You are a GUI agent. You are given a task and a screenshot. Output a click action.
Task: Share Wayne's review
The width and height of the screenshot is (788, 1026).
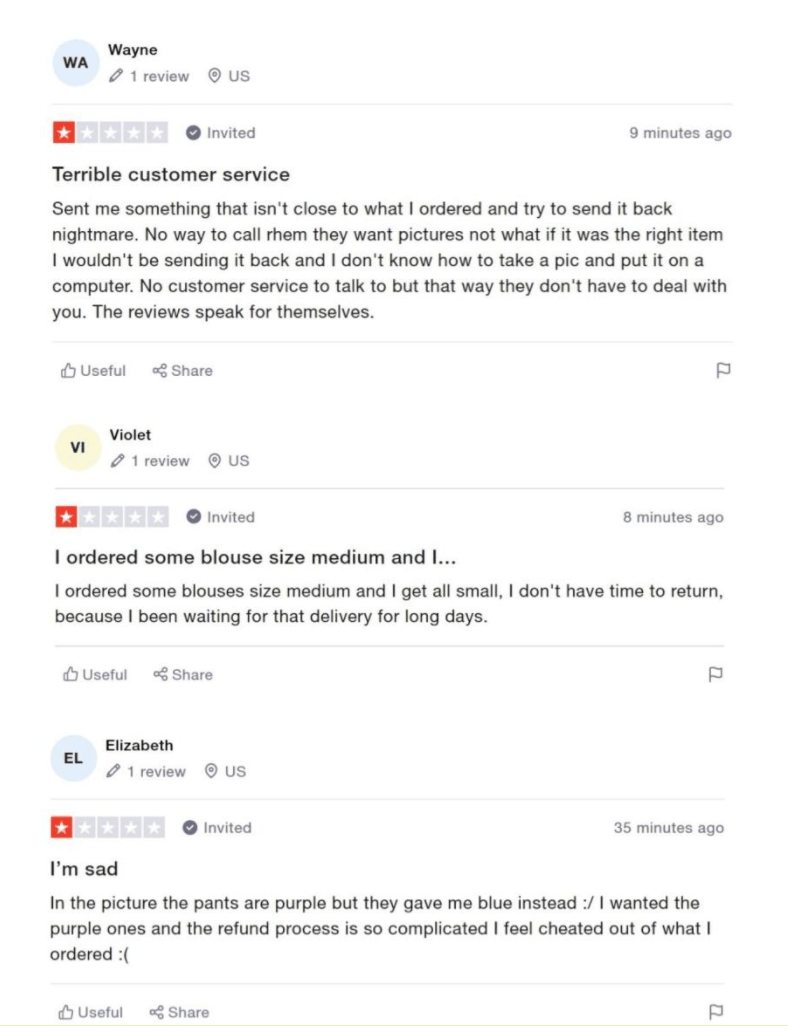click(182, 371)
